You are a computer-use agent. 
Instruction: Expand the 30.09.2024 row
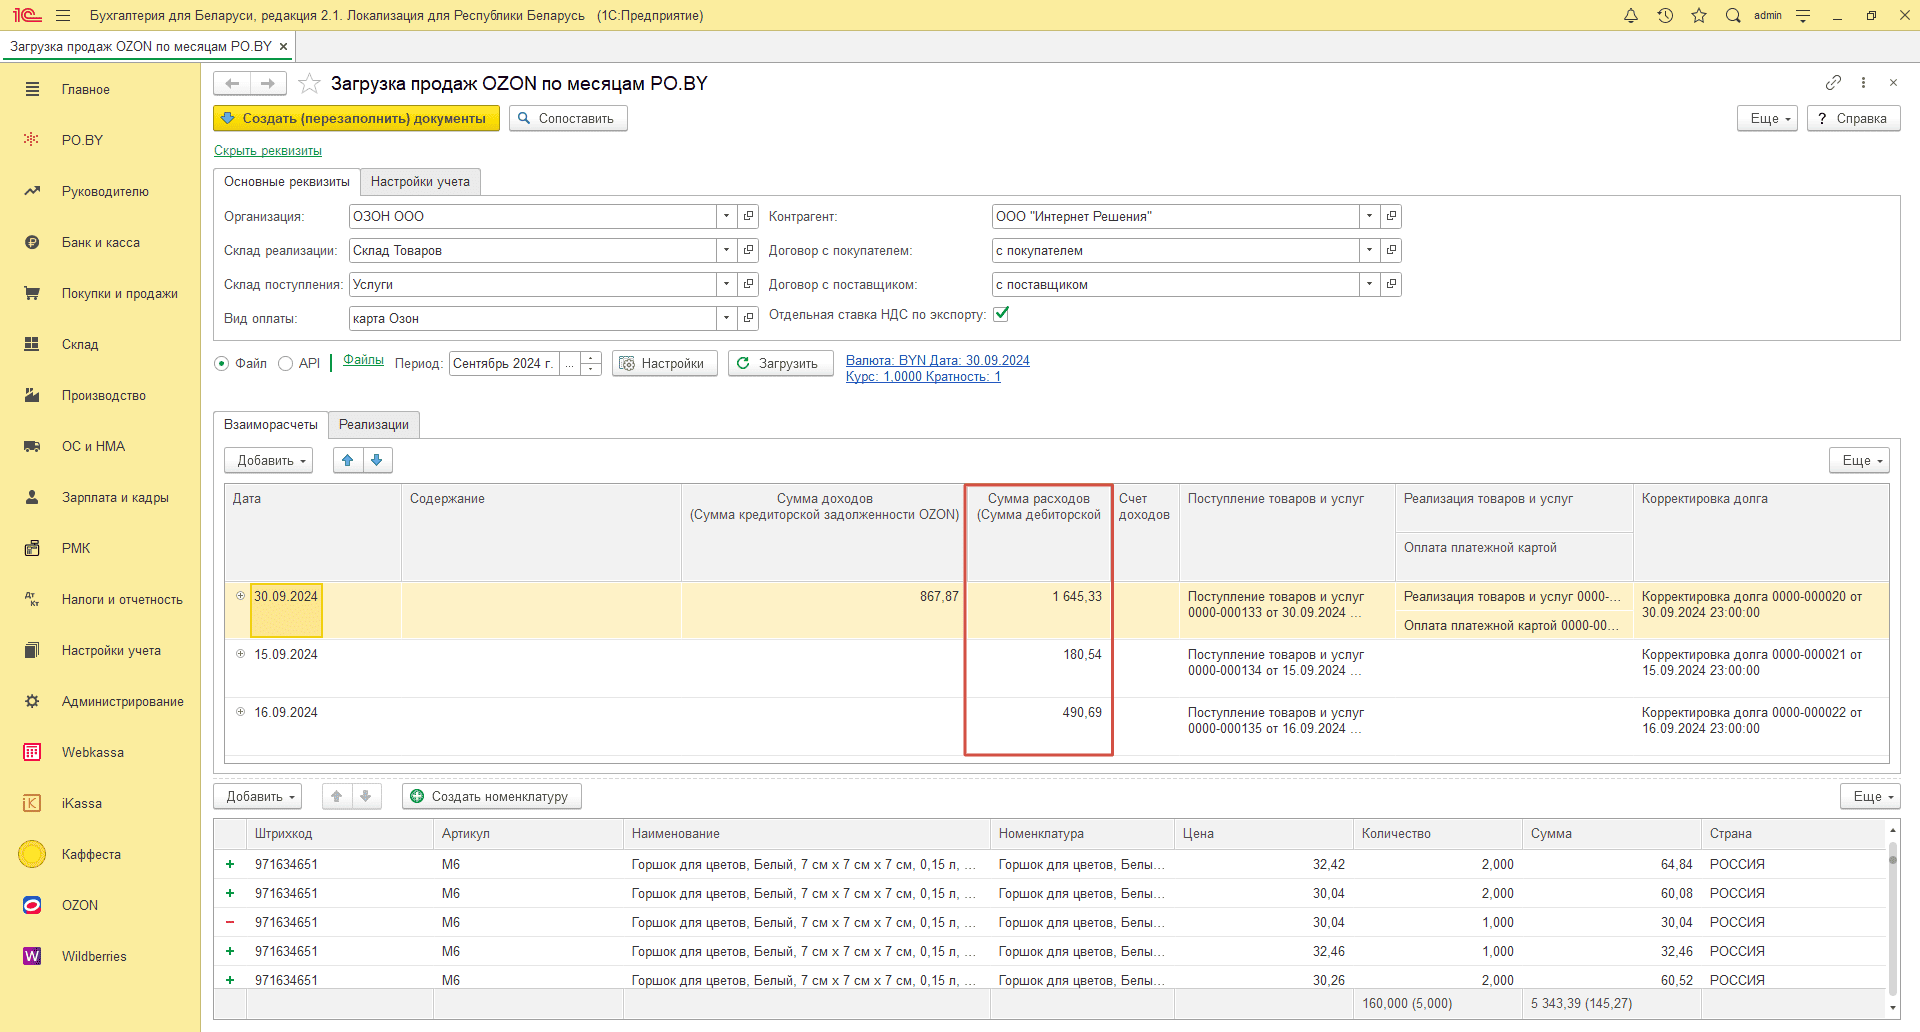[240, 596]
